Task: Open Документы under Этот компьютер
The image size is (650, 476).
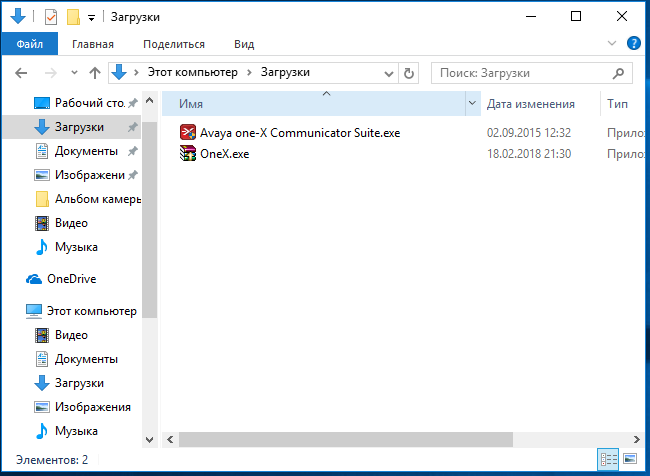Action: (x=86, y=359)
